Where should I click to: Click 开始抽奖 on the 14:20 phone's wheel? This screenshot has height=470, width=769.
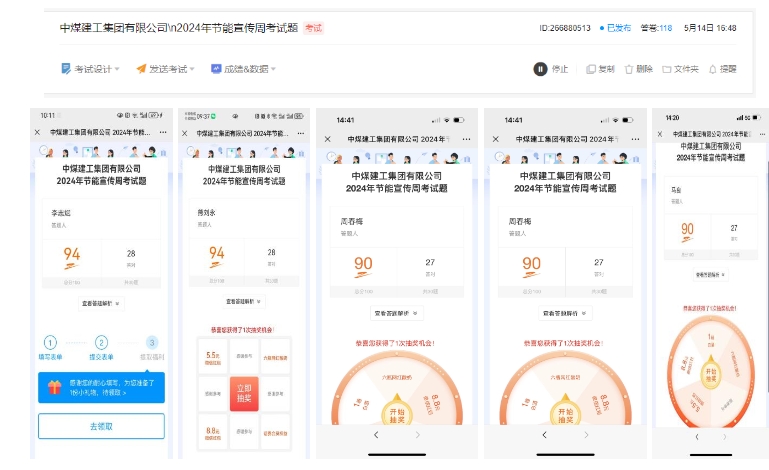tap(711, 375)
